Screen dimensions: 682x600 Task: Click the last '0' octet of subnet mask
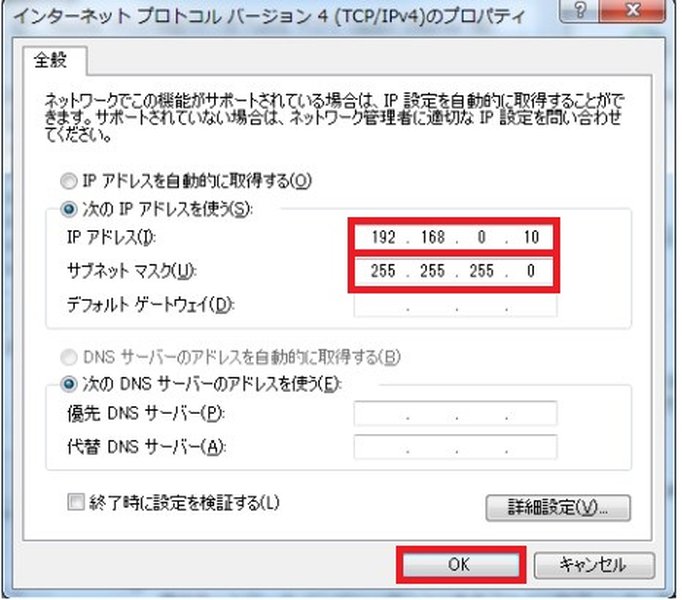(531, 271)
